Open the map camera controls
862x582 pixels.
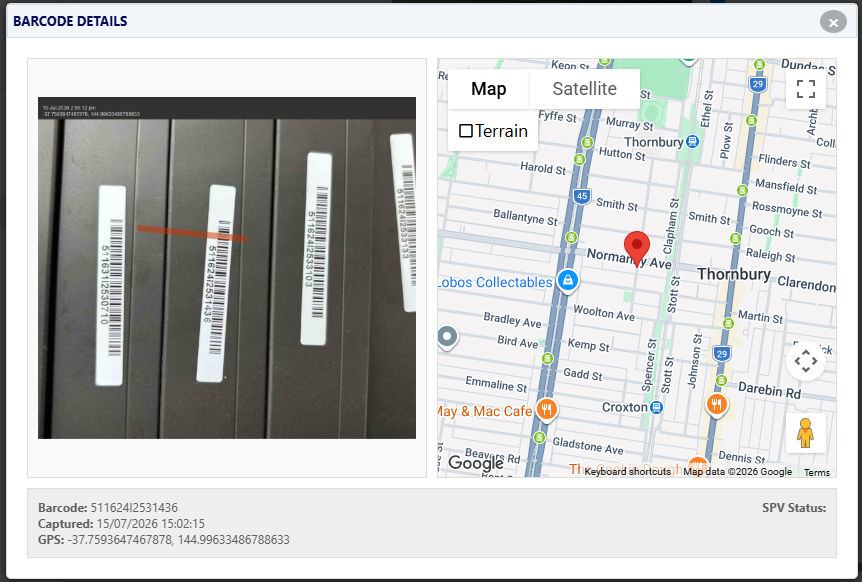point(805,361)
